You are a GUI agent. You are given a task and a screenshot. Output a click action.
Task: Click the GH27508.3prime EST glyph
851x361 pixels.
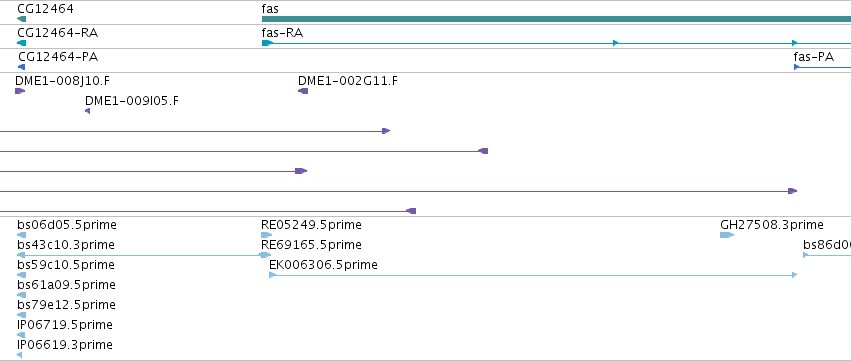727,235
